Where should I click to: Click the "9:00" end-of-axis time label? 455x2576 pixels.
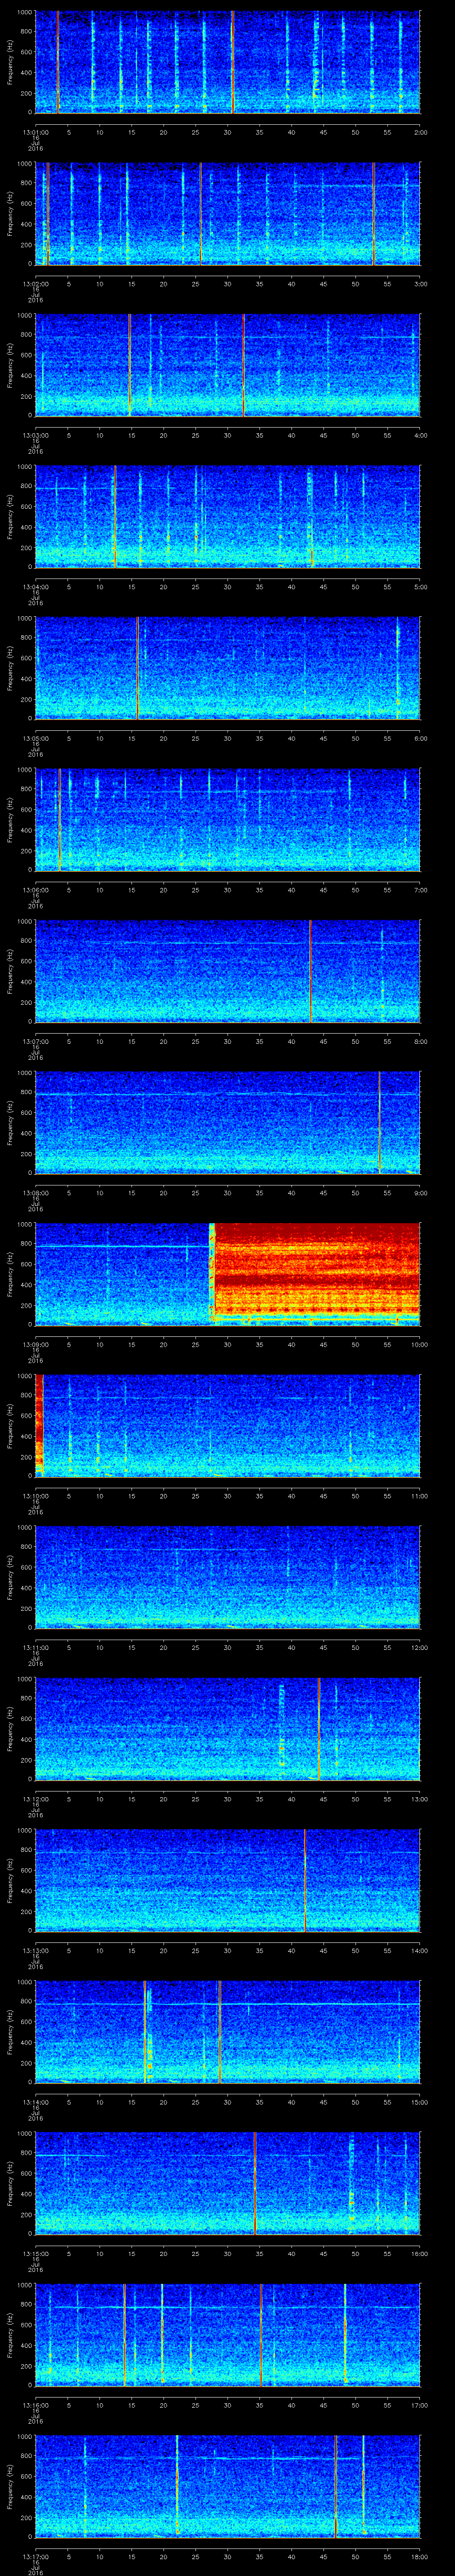pos(420,1193)
